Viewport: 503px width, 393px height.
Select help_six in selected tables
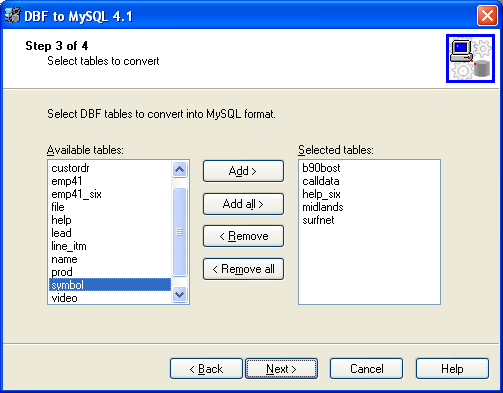pos(369,194)
